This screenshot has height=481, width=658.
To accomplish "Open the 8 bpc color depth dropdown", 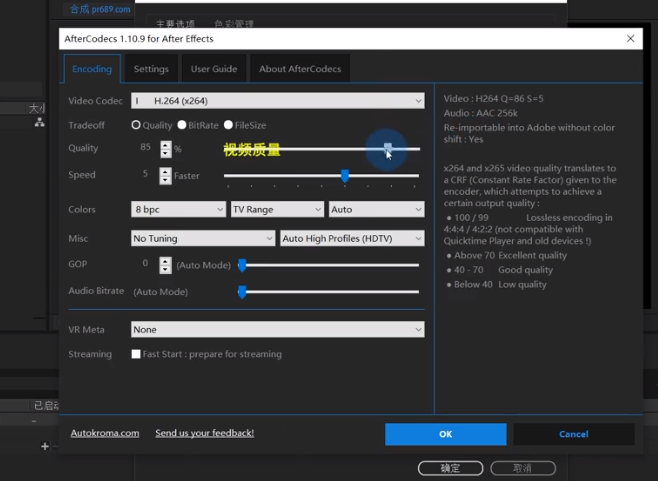I will [178, 209].
